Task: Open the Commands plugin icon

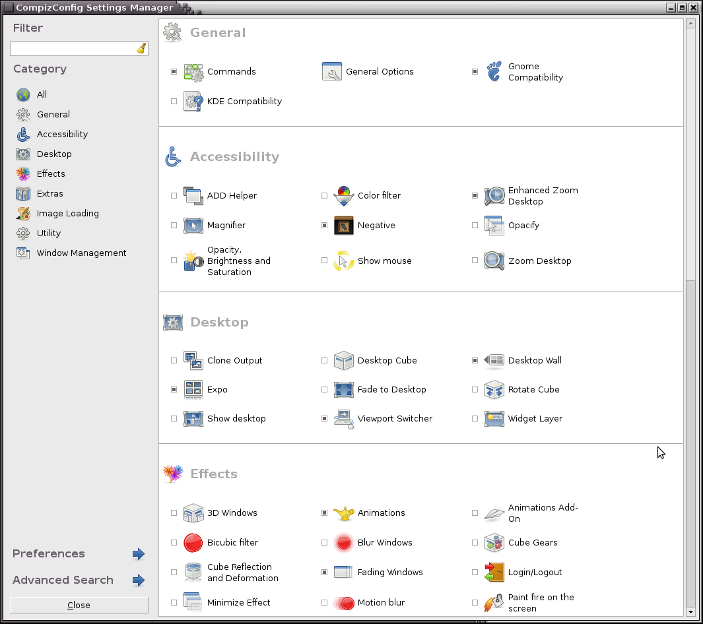Action: click(x=194, y=72)
